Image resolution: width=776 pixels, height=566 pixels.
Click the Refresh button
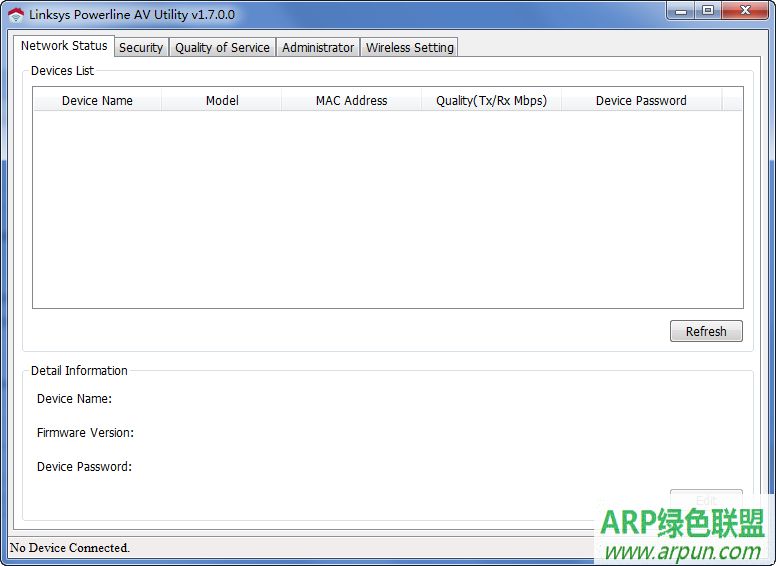coord(706,331)
